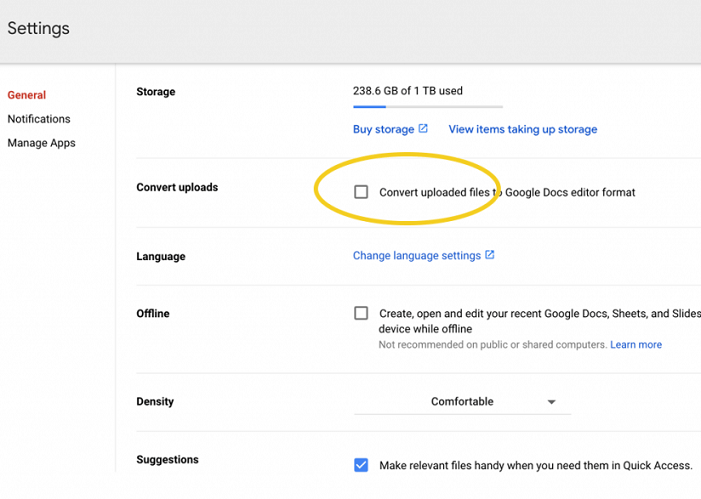Image resolution: width=701 pixels, height=499 pixels.
Task: Open the Manage Apps section
Action: (x=41, y=143)
